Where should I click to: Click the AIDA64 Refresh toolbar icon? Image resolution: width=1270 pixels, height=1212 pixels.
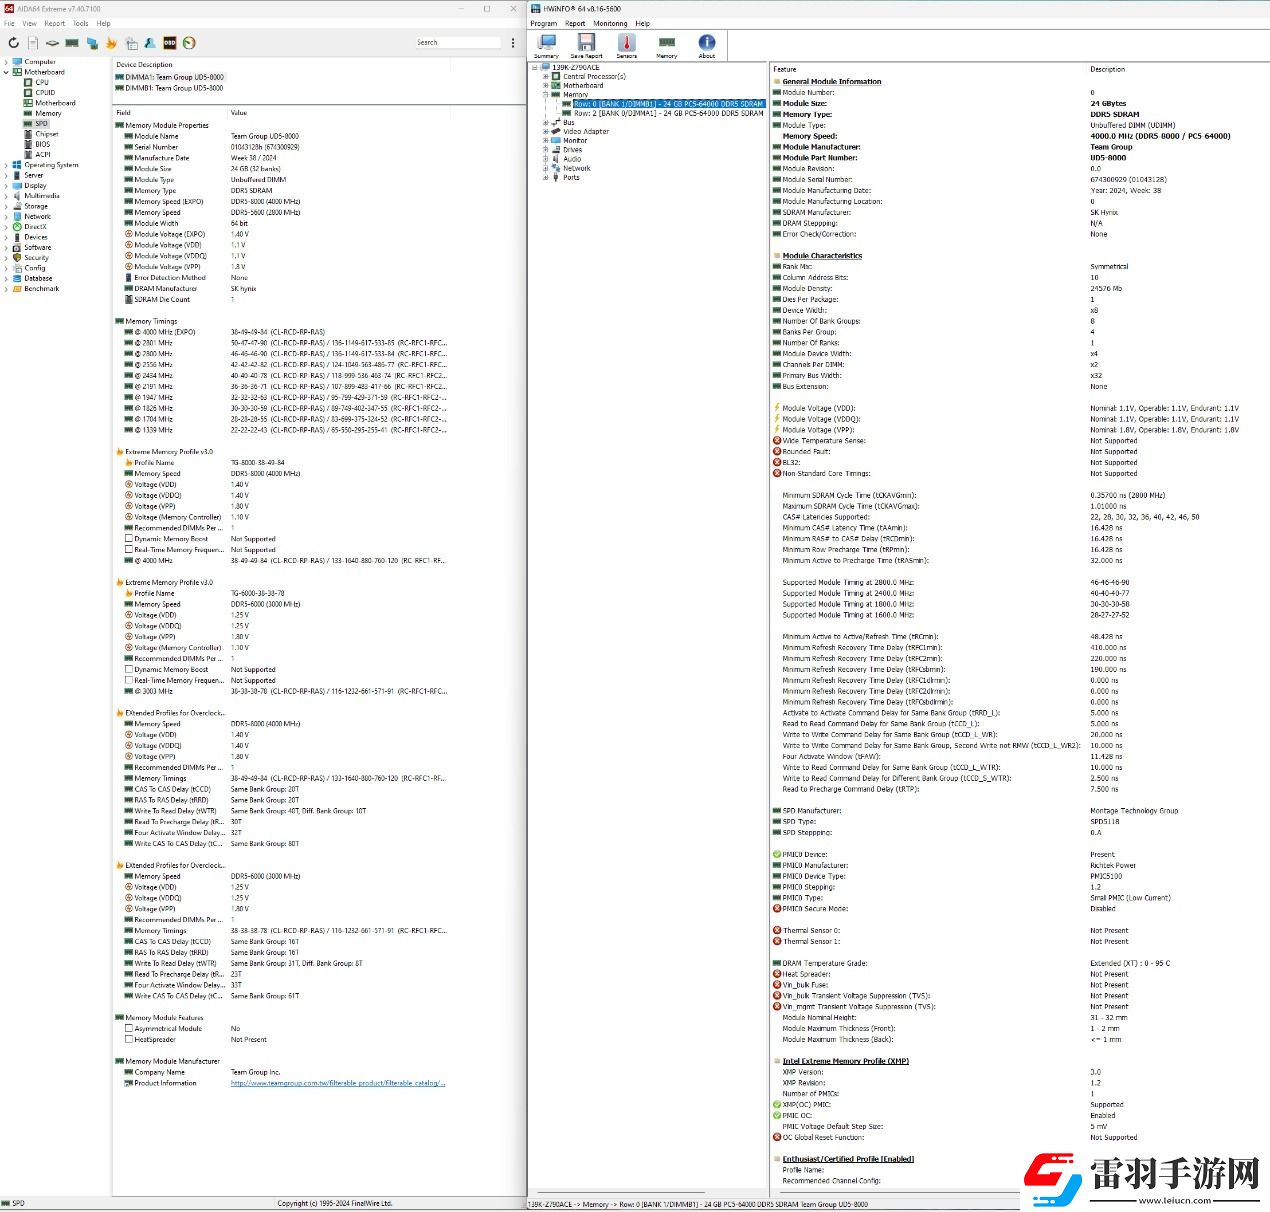(x=13, y=43)
